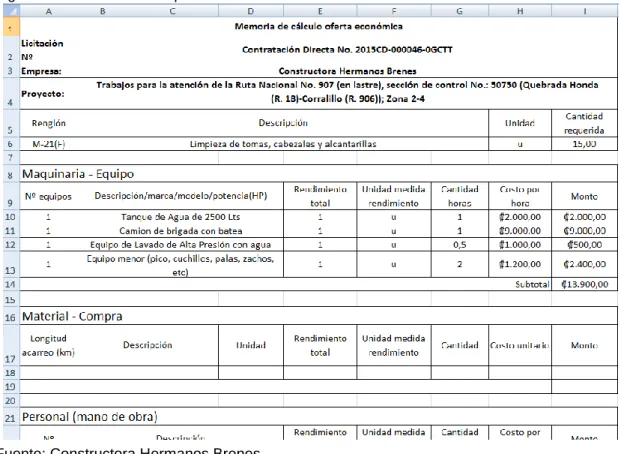
Task: Click the 'Constructora Hermanos Brenes' cell
Action: (347, 71)
